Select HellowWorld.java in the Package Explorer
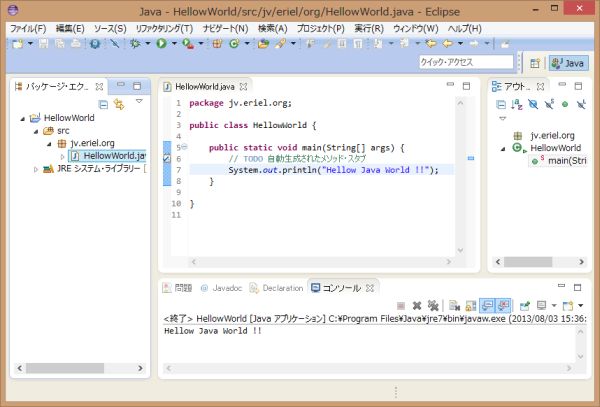Screen dimensions: 600x407 [x=109, y=156]
